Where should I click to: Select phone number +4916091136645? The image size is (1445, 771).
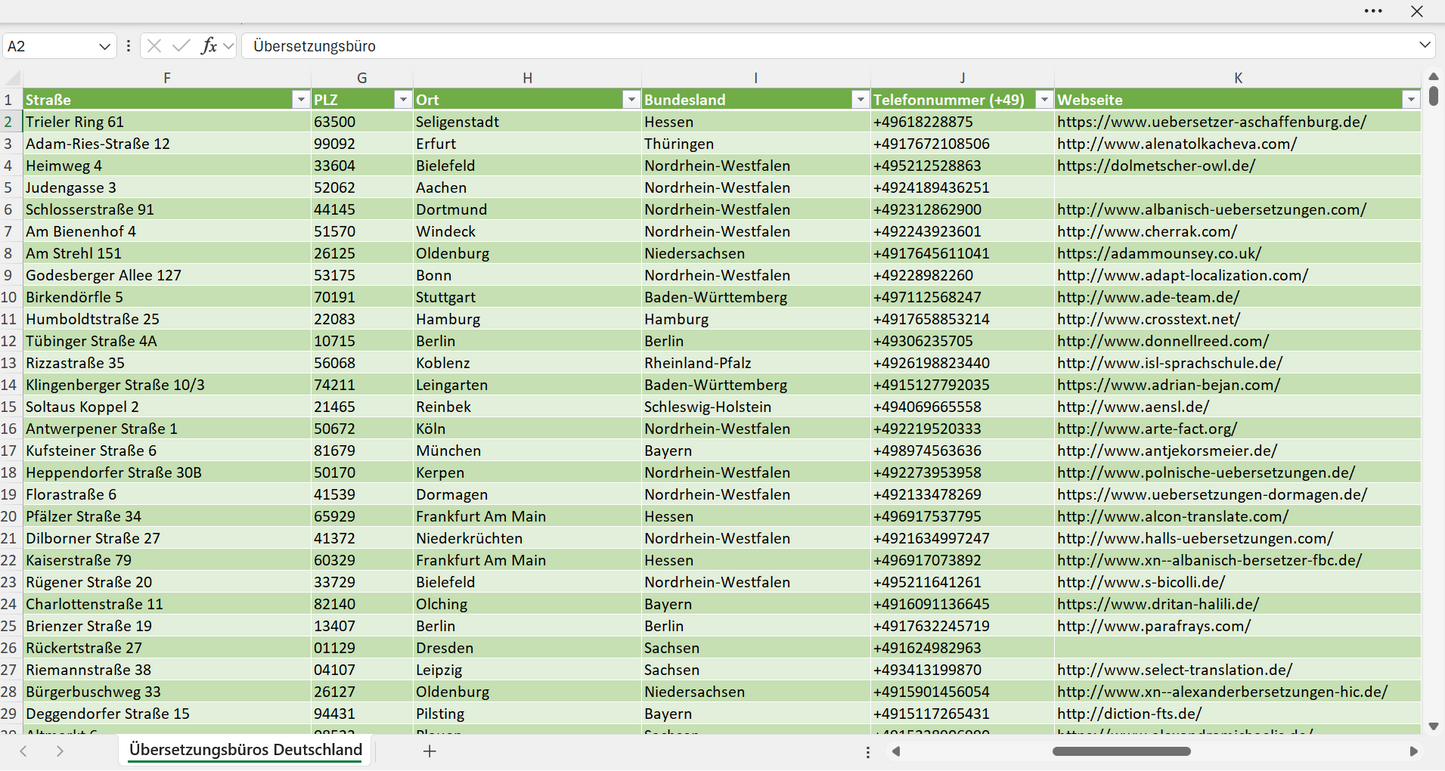point(962,604)
